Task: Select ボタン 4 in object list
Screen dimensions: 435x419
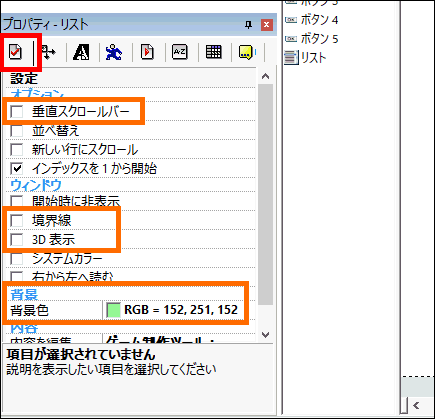Action: [x=319, y=20]
